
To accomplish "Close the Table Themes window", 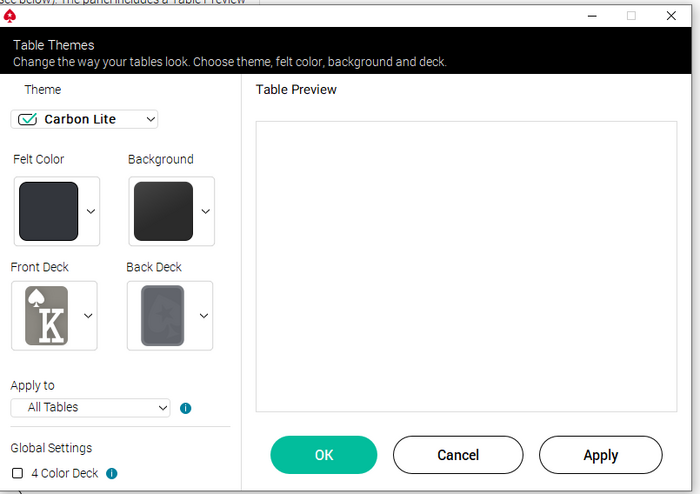I will click(x=671, y=16).
